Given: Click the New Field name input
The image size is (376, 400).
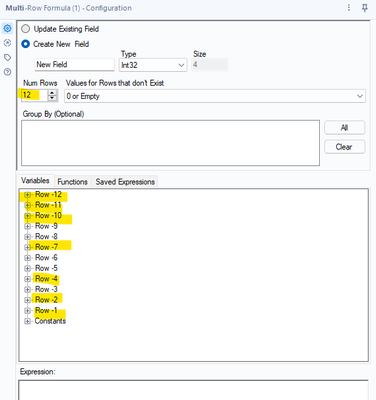Looking at the screenshot, I should point(75,65).
